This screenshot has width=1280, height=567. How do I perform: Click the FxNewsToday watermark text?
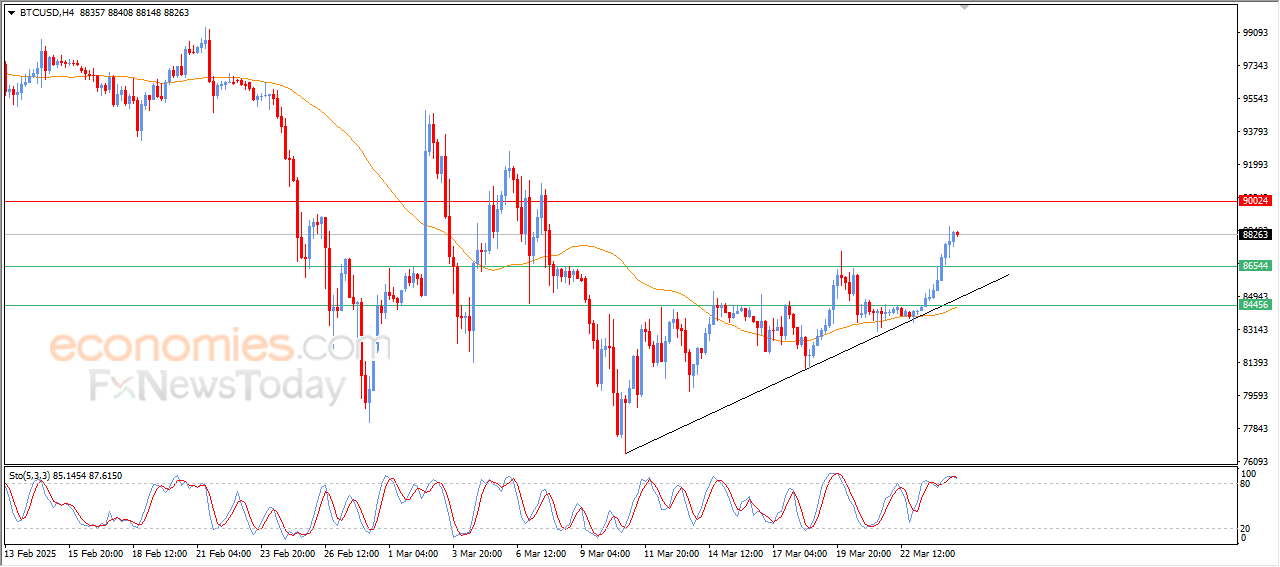[x=218, y=386]
